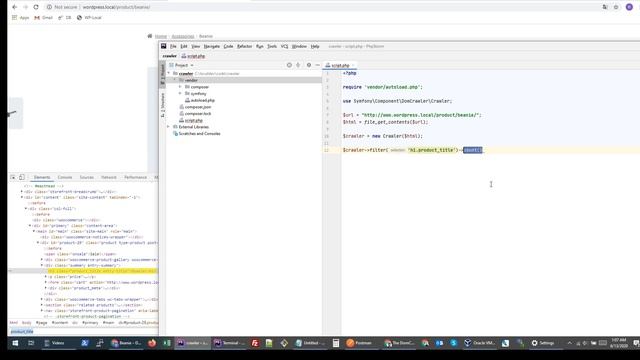This screenshot has width=640, height=360.
Task: Open Postman from the taskbar
Action: [x=359, y=343]
